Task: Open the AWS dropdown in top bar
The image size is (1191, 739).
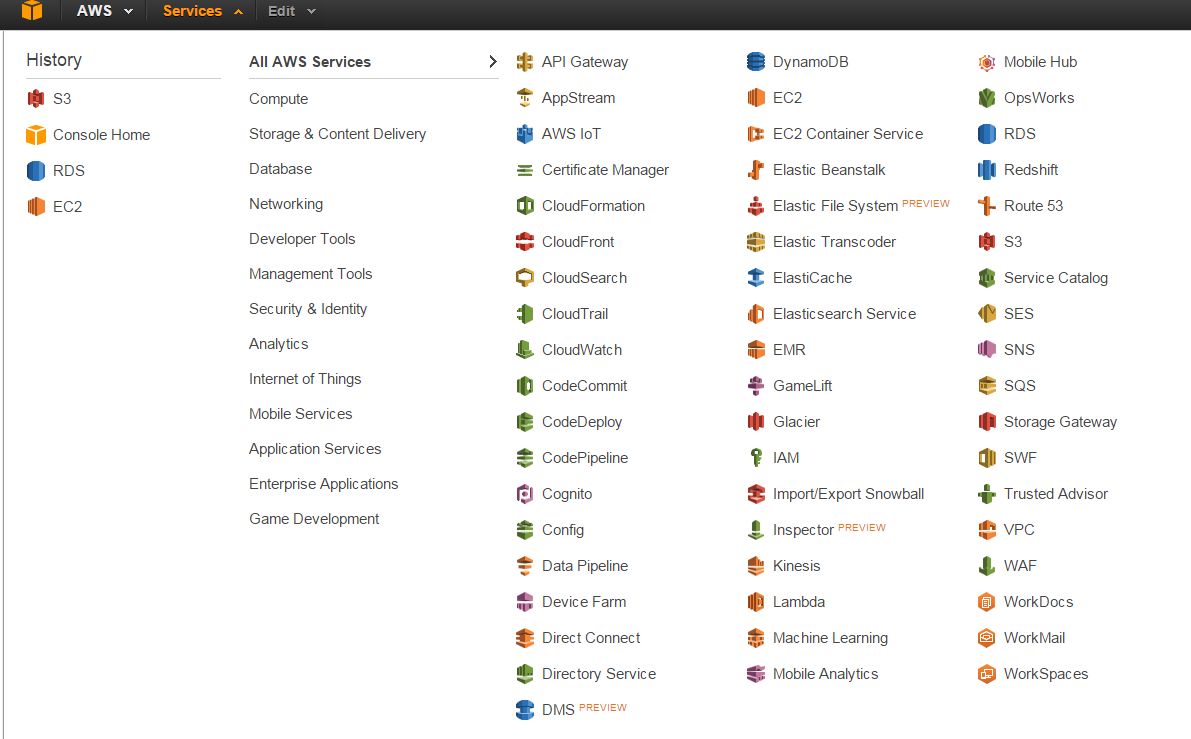Action: 105,11
